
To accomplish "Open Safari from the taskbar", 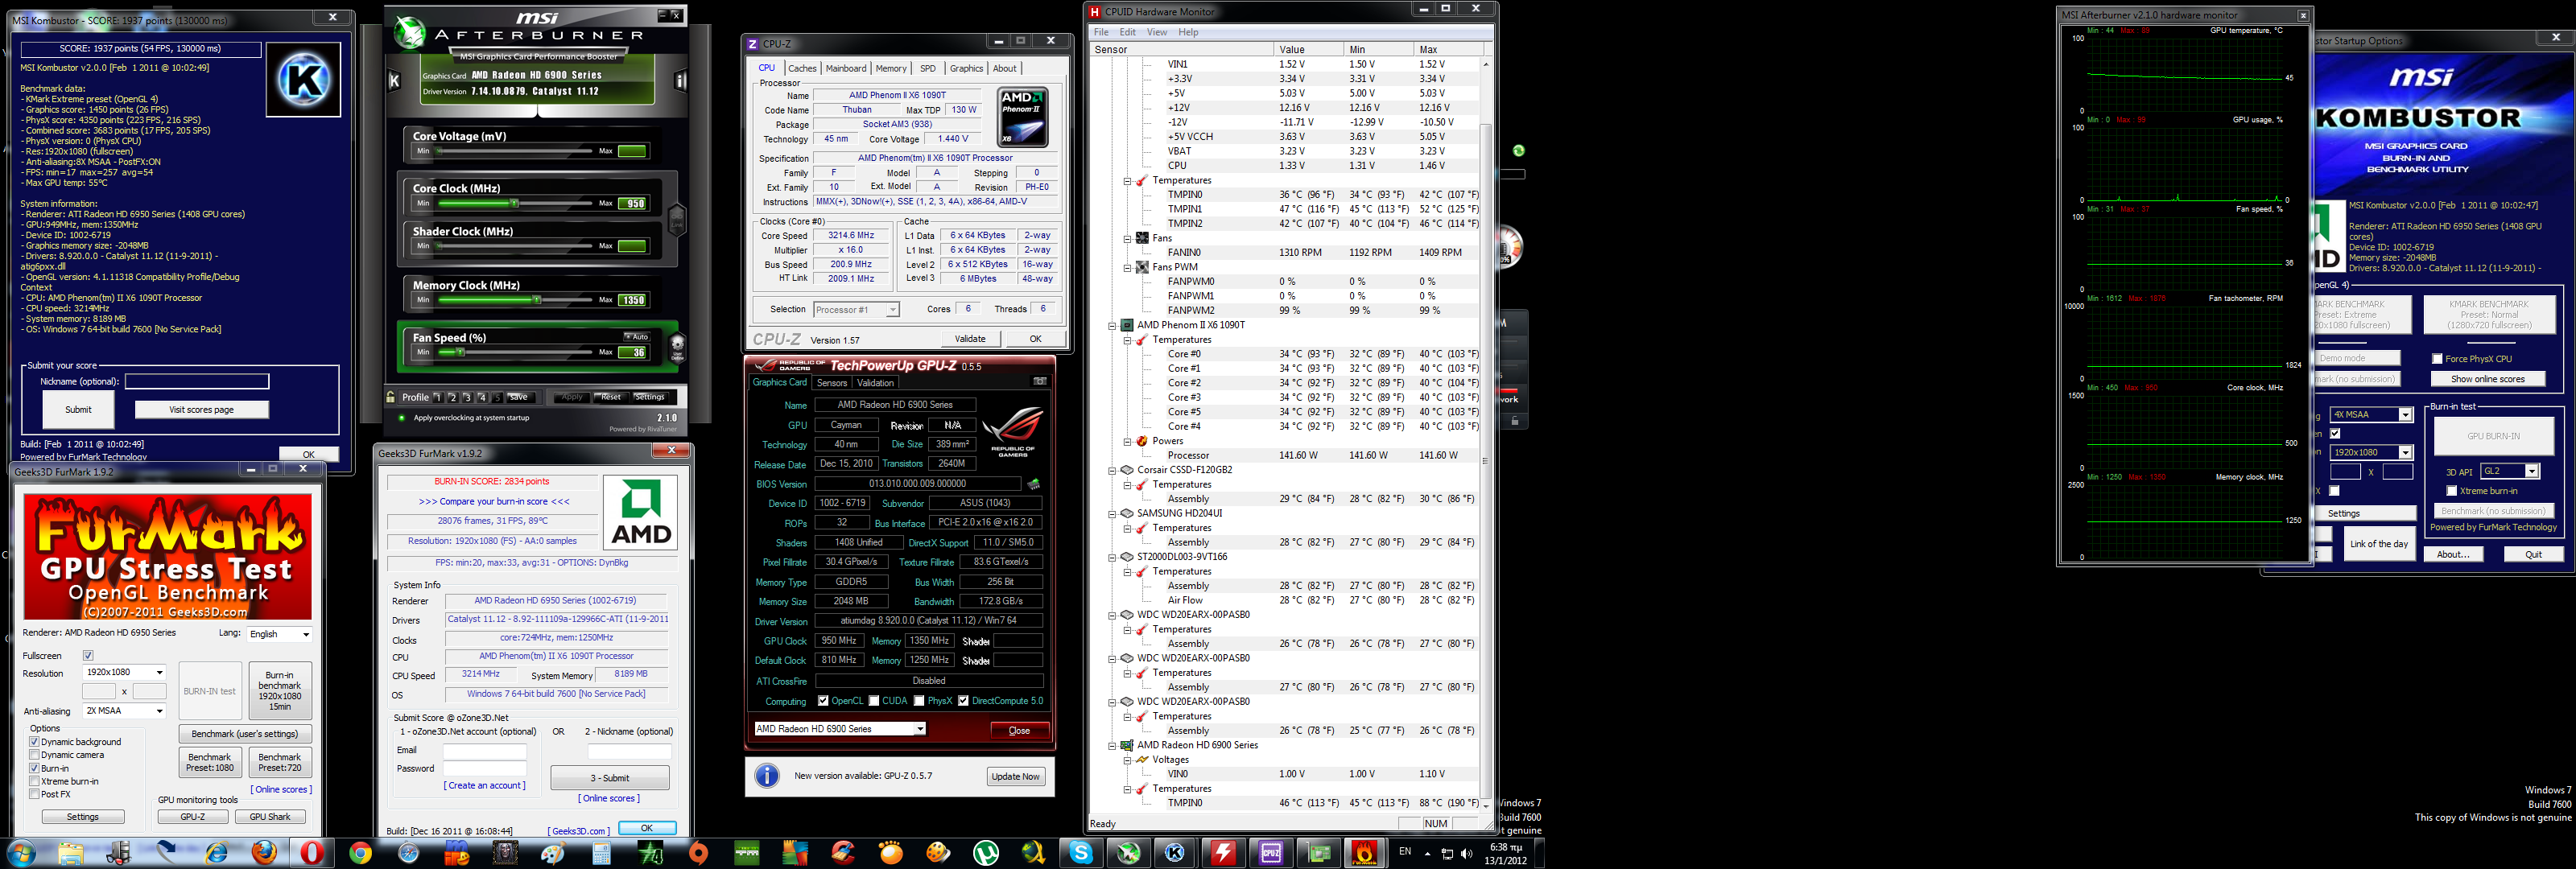I will point(408,853).
